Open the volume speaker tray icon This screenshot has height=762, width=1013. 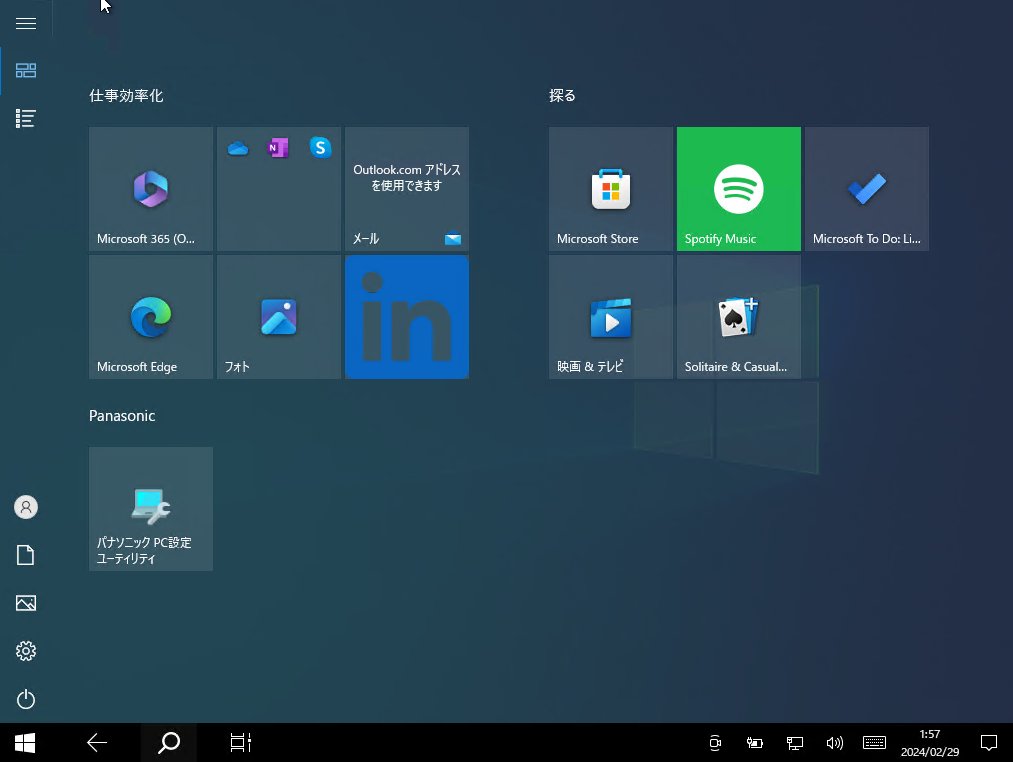pyautogui.click(x=835, y=743)
